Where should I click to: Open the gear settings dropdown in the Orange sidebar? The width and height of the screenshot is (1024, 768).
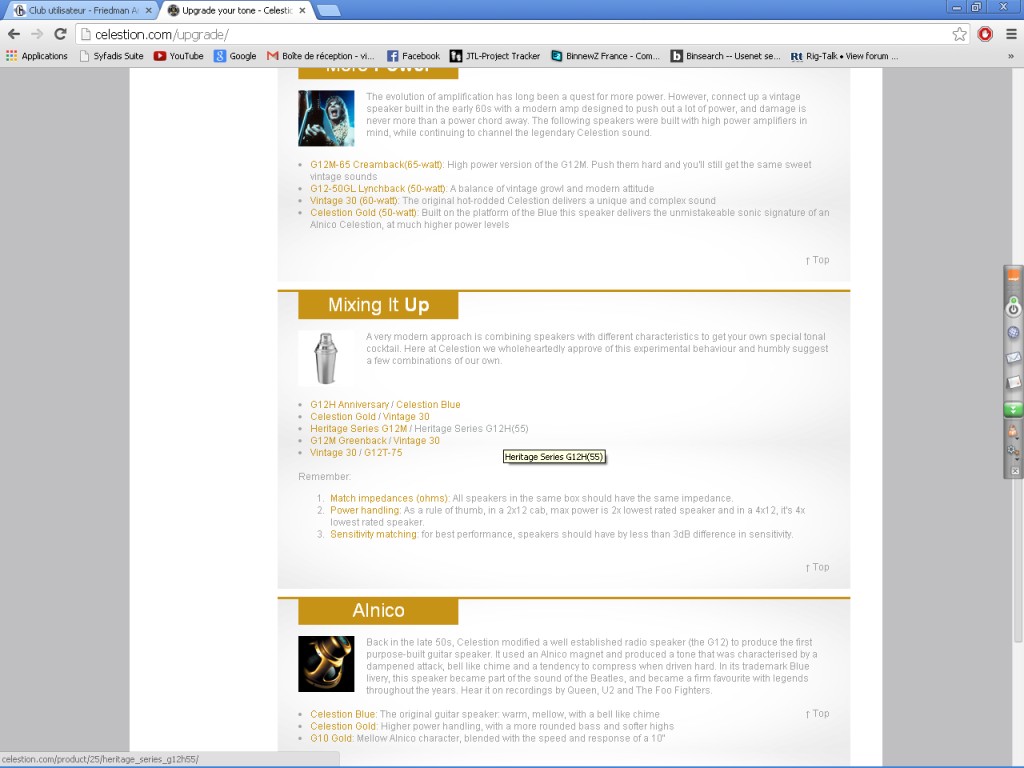coord(1013,451)
